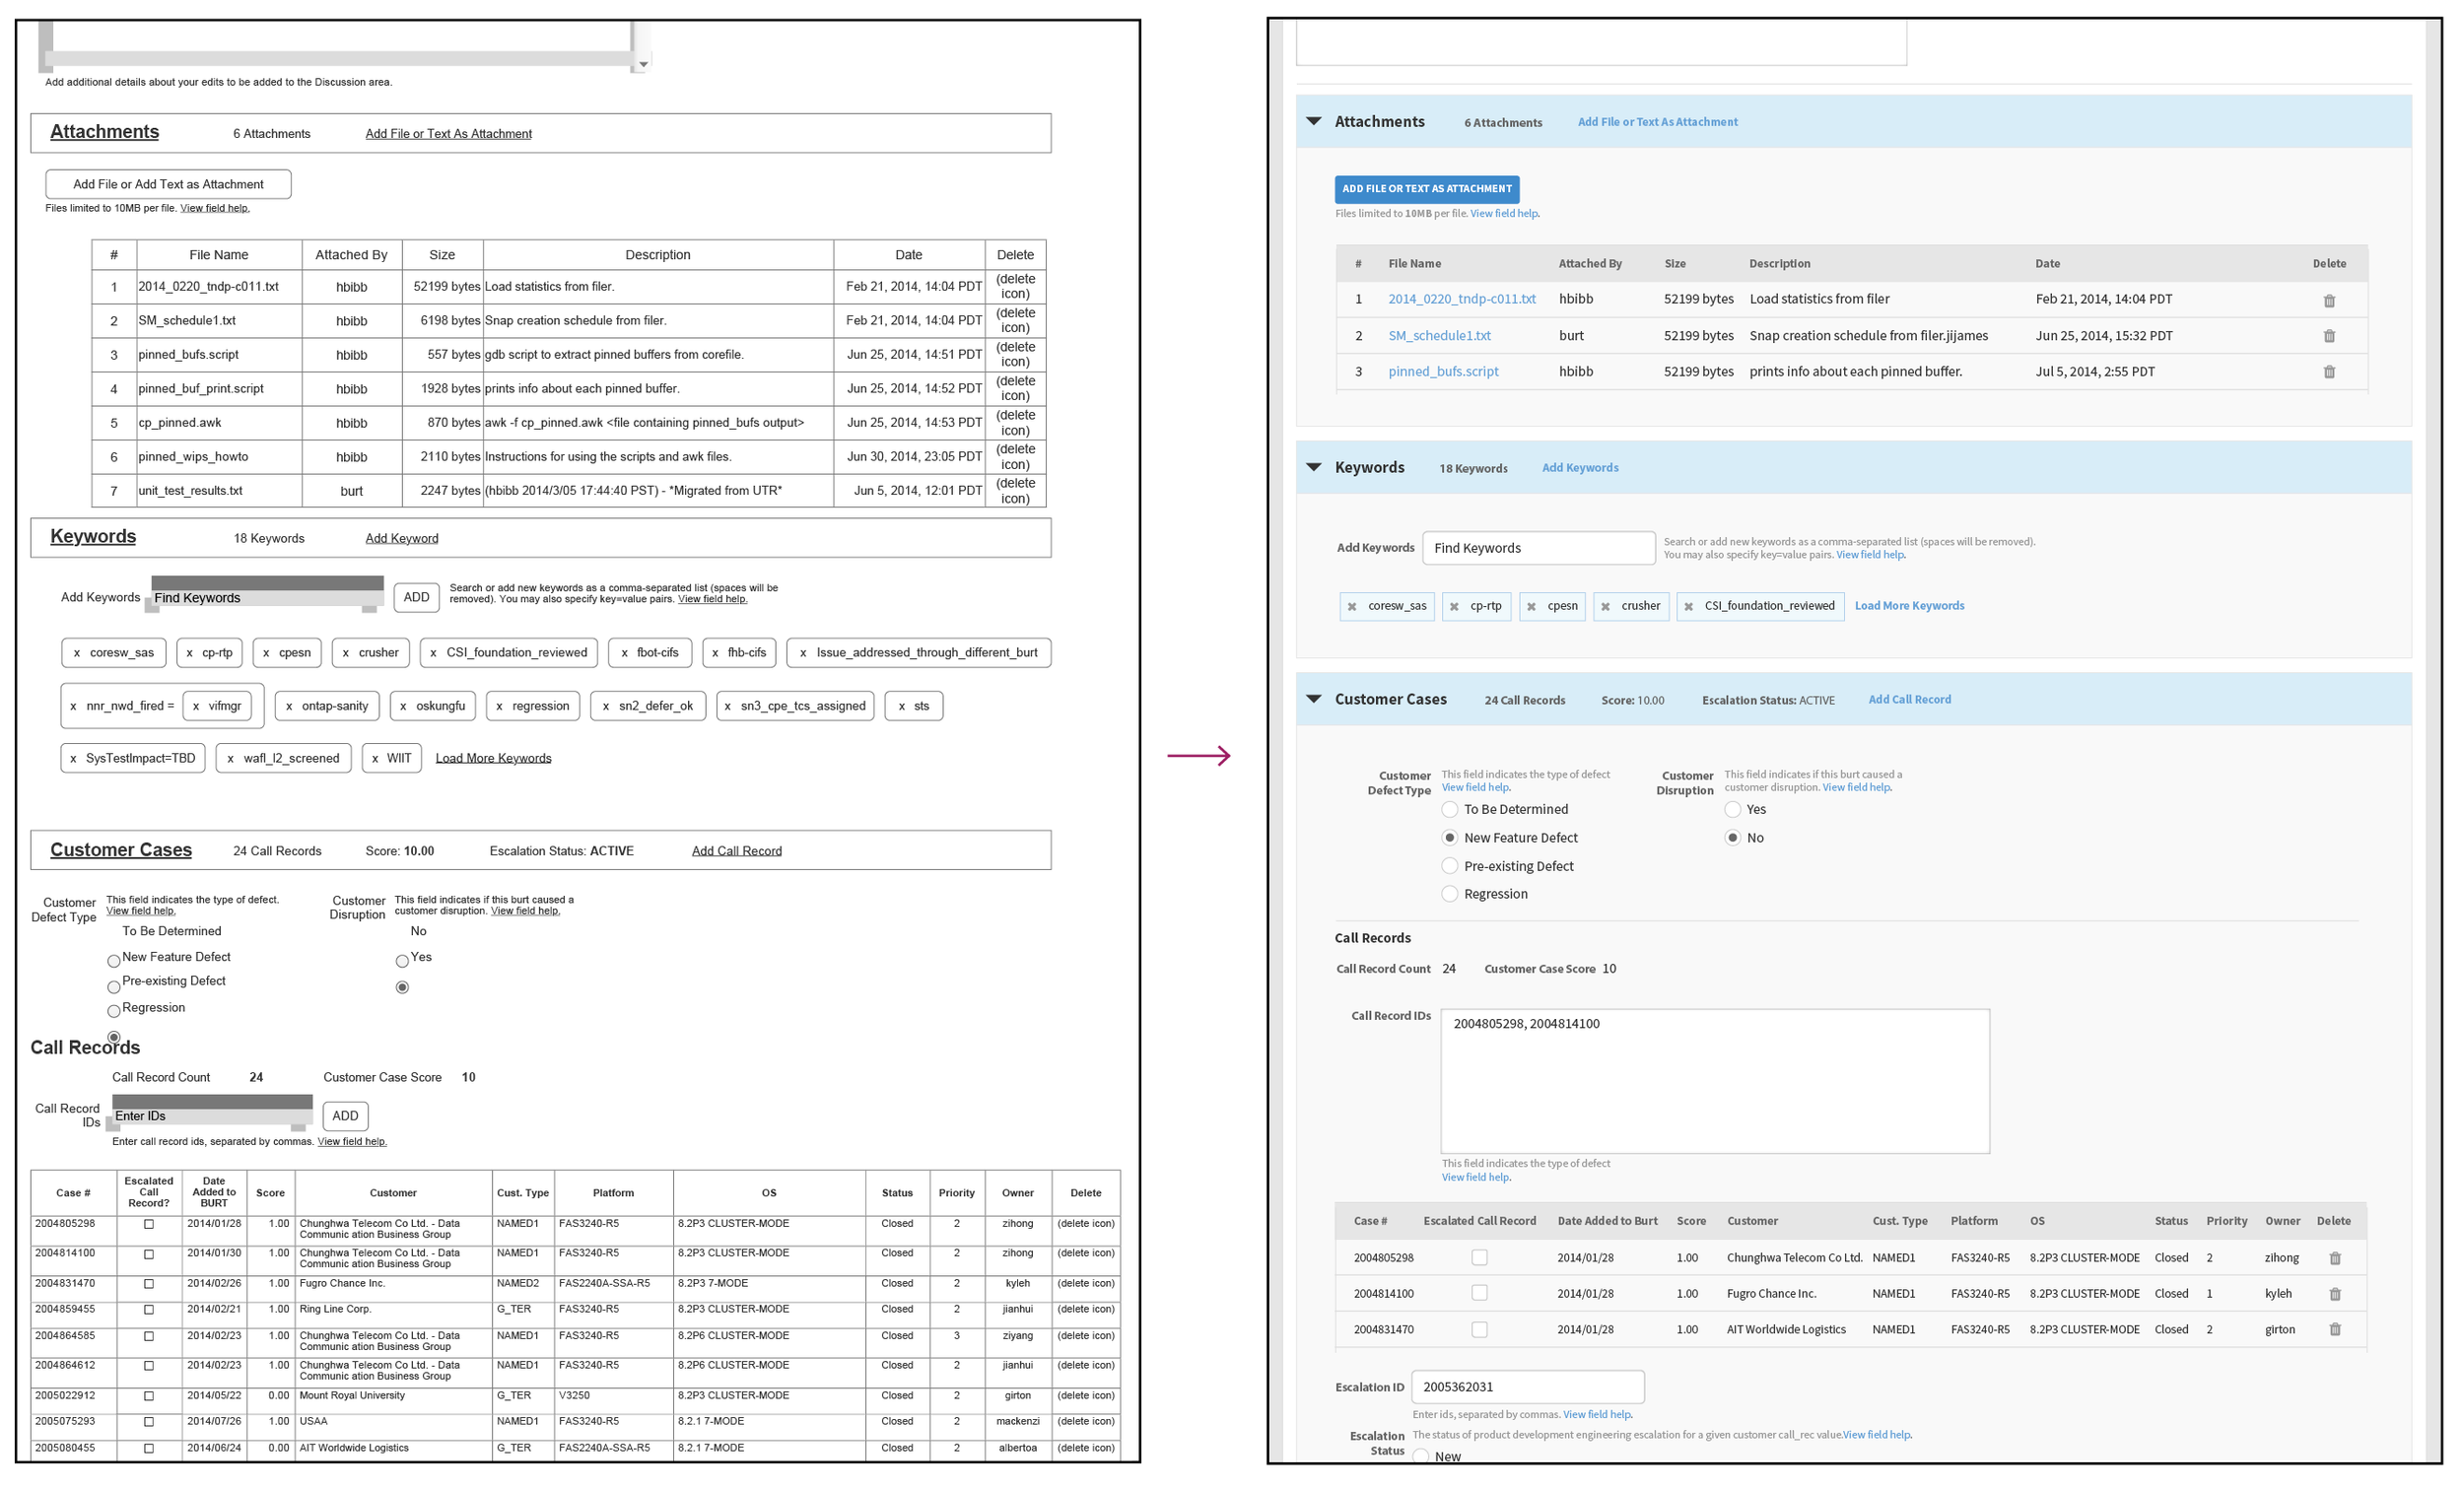This screenshot has width=2464, height=1488.
Task: Remove SysTestImpact=TBD keyword x
Action: pyautogui.click(x=72, y=759)
